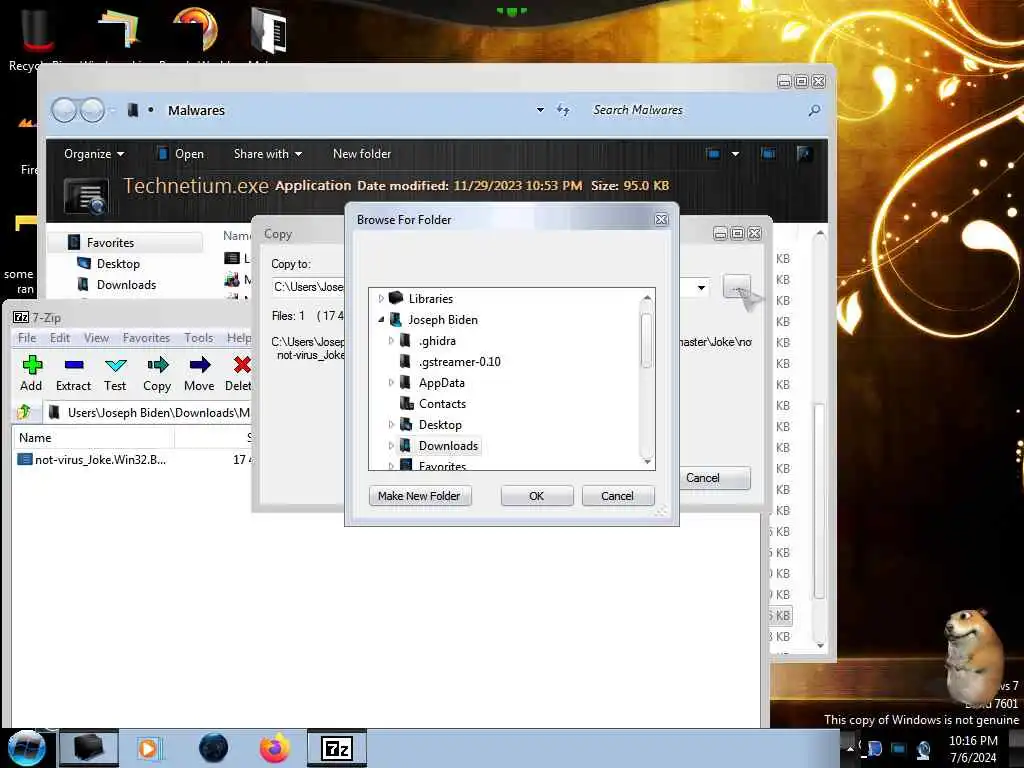This screenshot has width=1024, height=768.
Task: Click the red Delete icon in 7-Zip
Action: tap(242, 364)
